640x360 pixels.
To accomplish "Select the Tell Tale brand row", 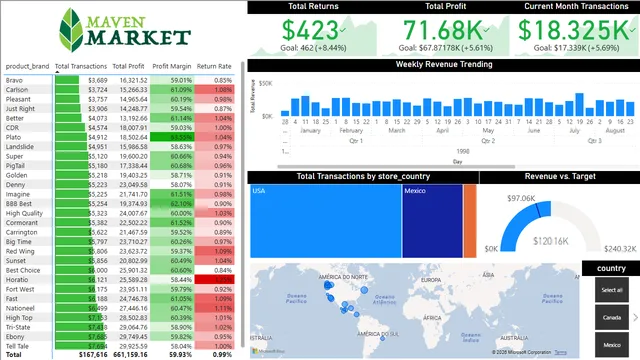I will click(120, 346).
